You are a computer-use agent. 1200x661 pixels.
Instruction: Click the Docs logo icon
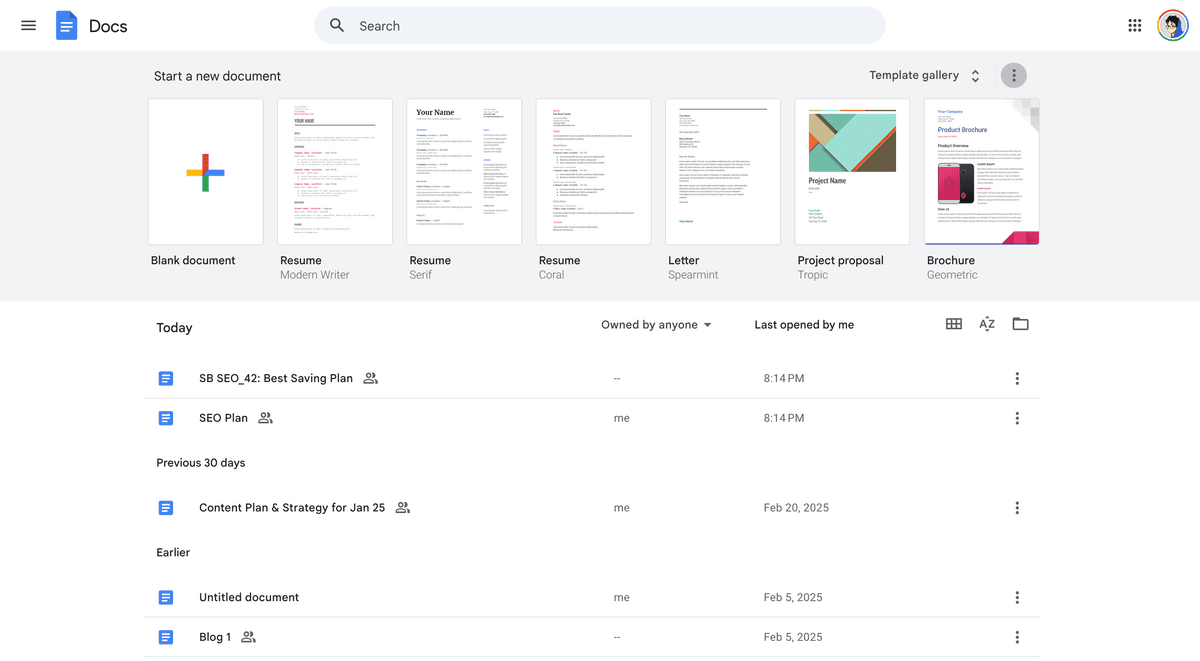pyautogui.click(x=66, y=26)
